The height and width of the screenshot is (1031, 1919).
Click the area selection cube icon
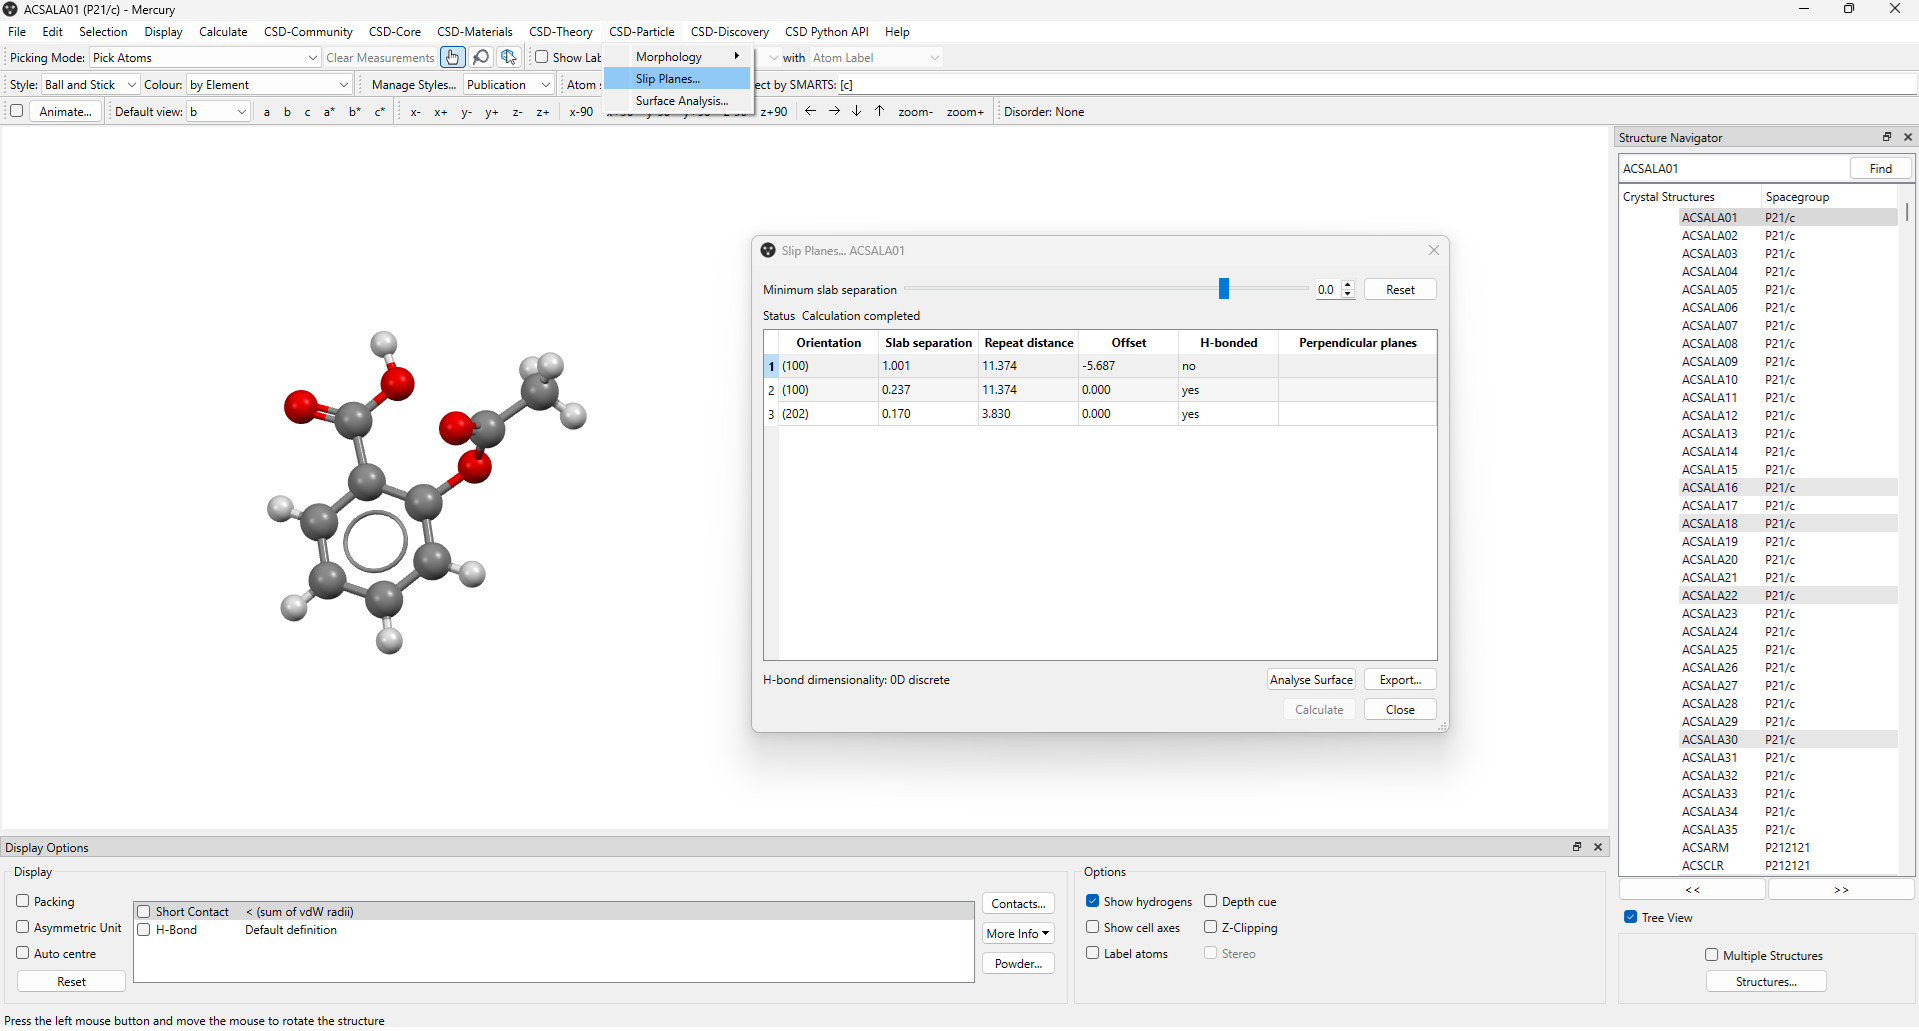pyautogui.click(x=509, y=57)
